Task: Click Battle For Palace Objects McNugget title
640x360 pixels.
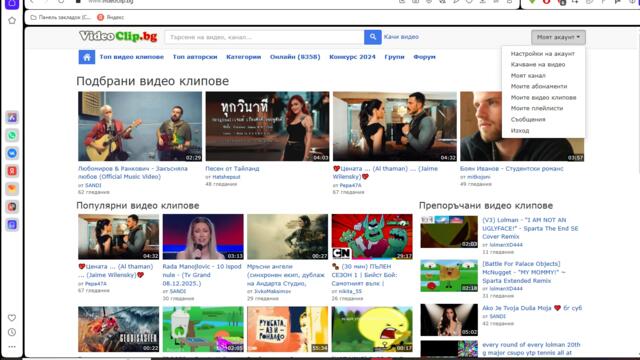Action: (524, 272)
